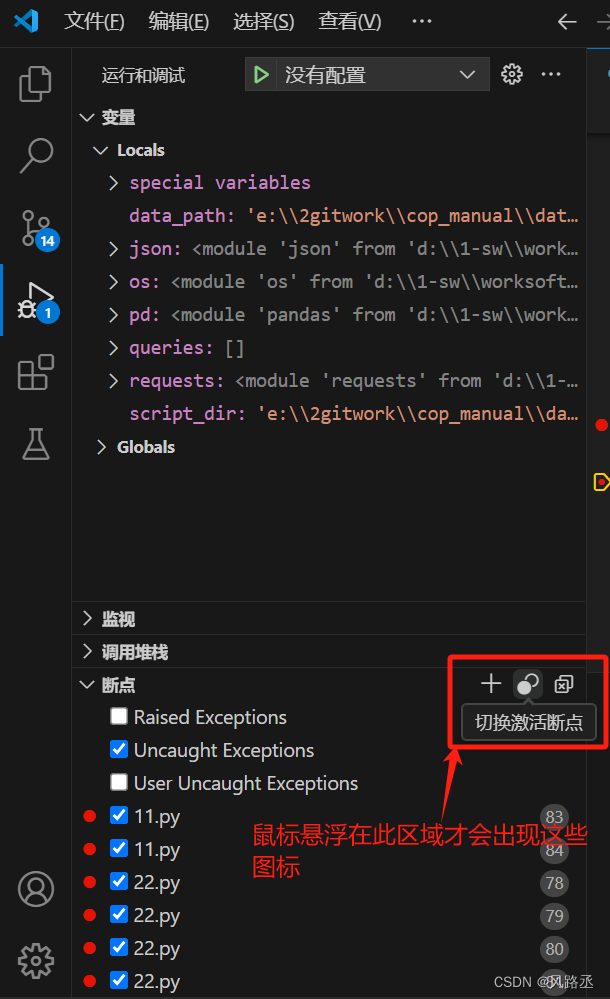Expand the 调用堆栈 section

tap(87, 651)
